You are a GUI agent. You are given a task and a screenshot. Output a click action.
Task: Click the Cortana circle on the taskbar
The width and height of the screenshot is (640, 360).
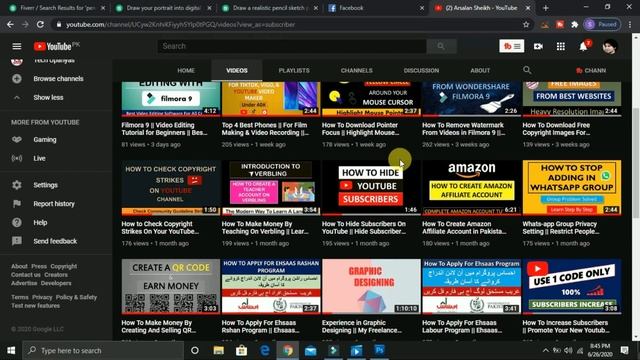(195, 350)
